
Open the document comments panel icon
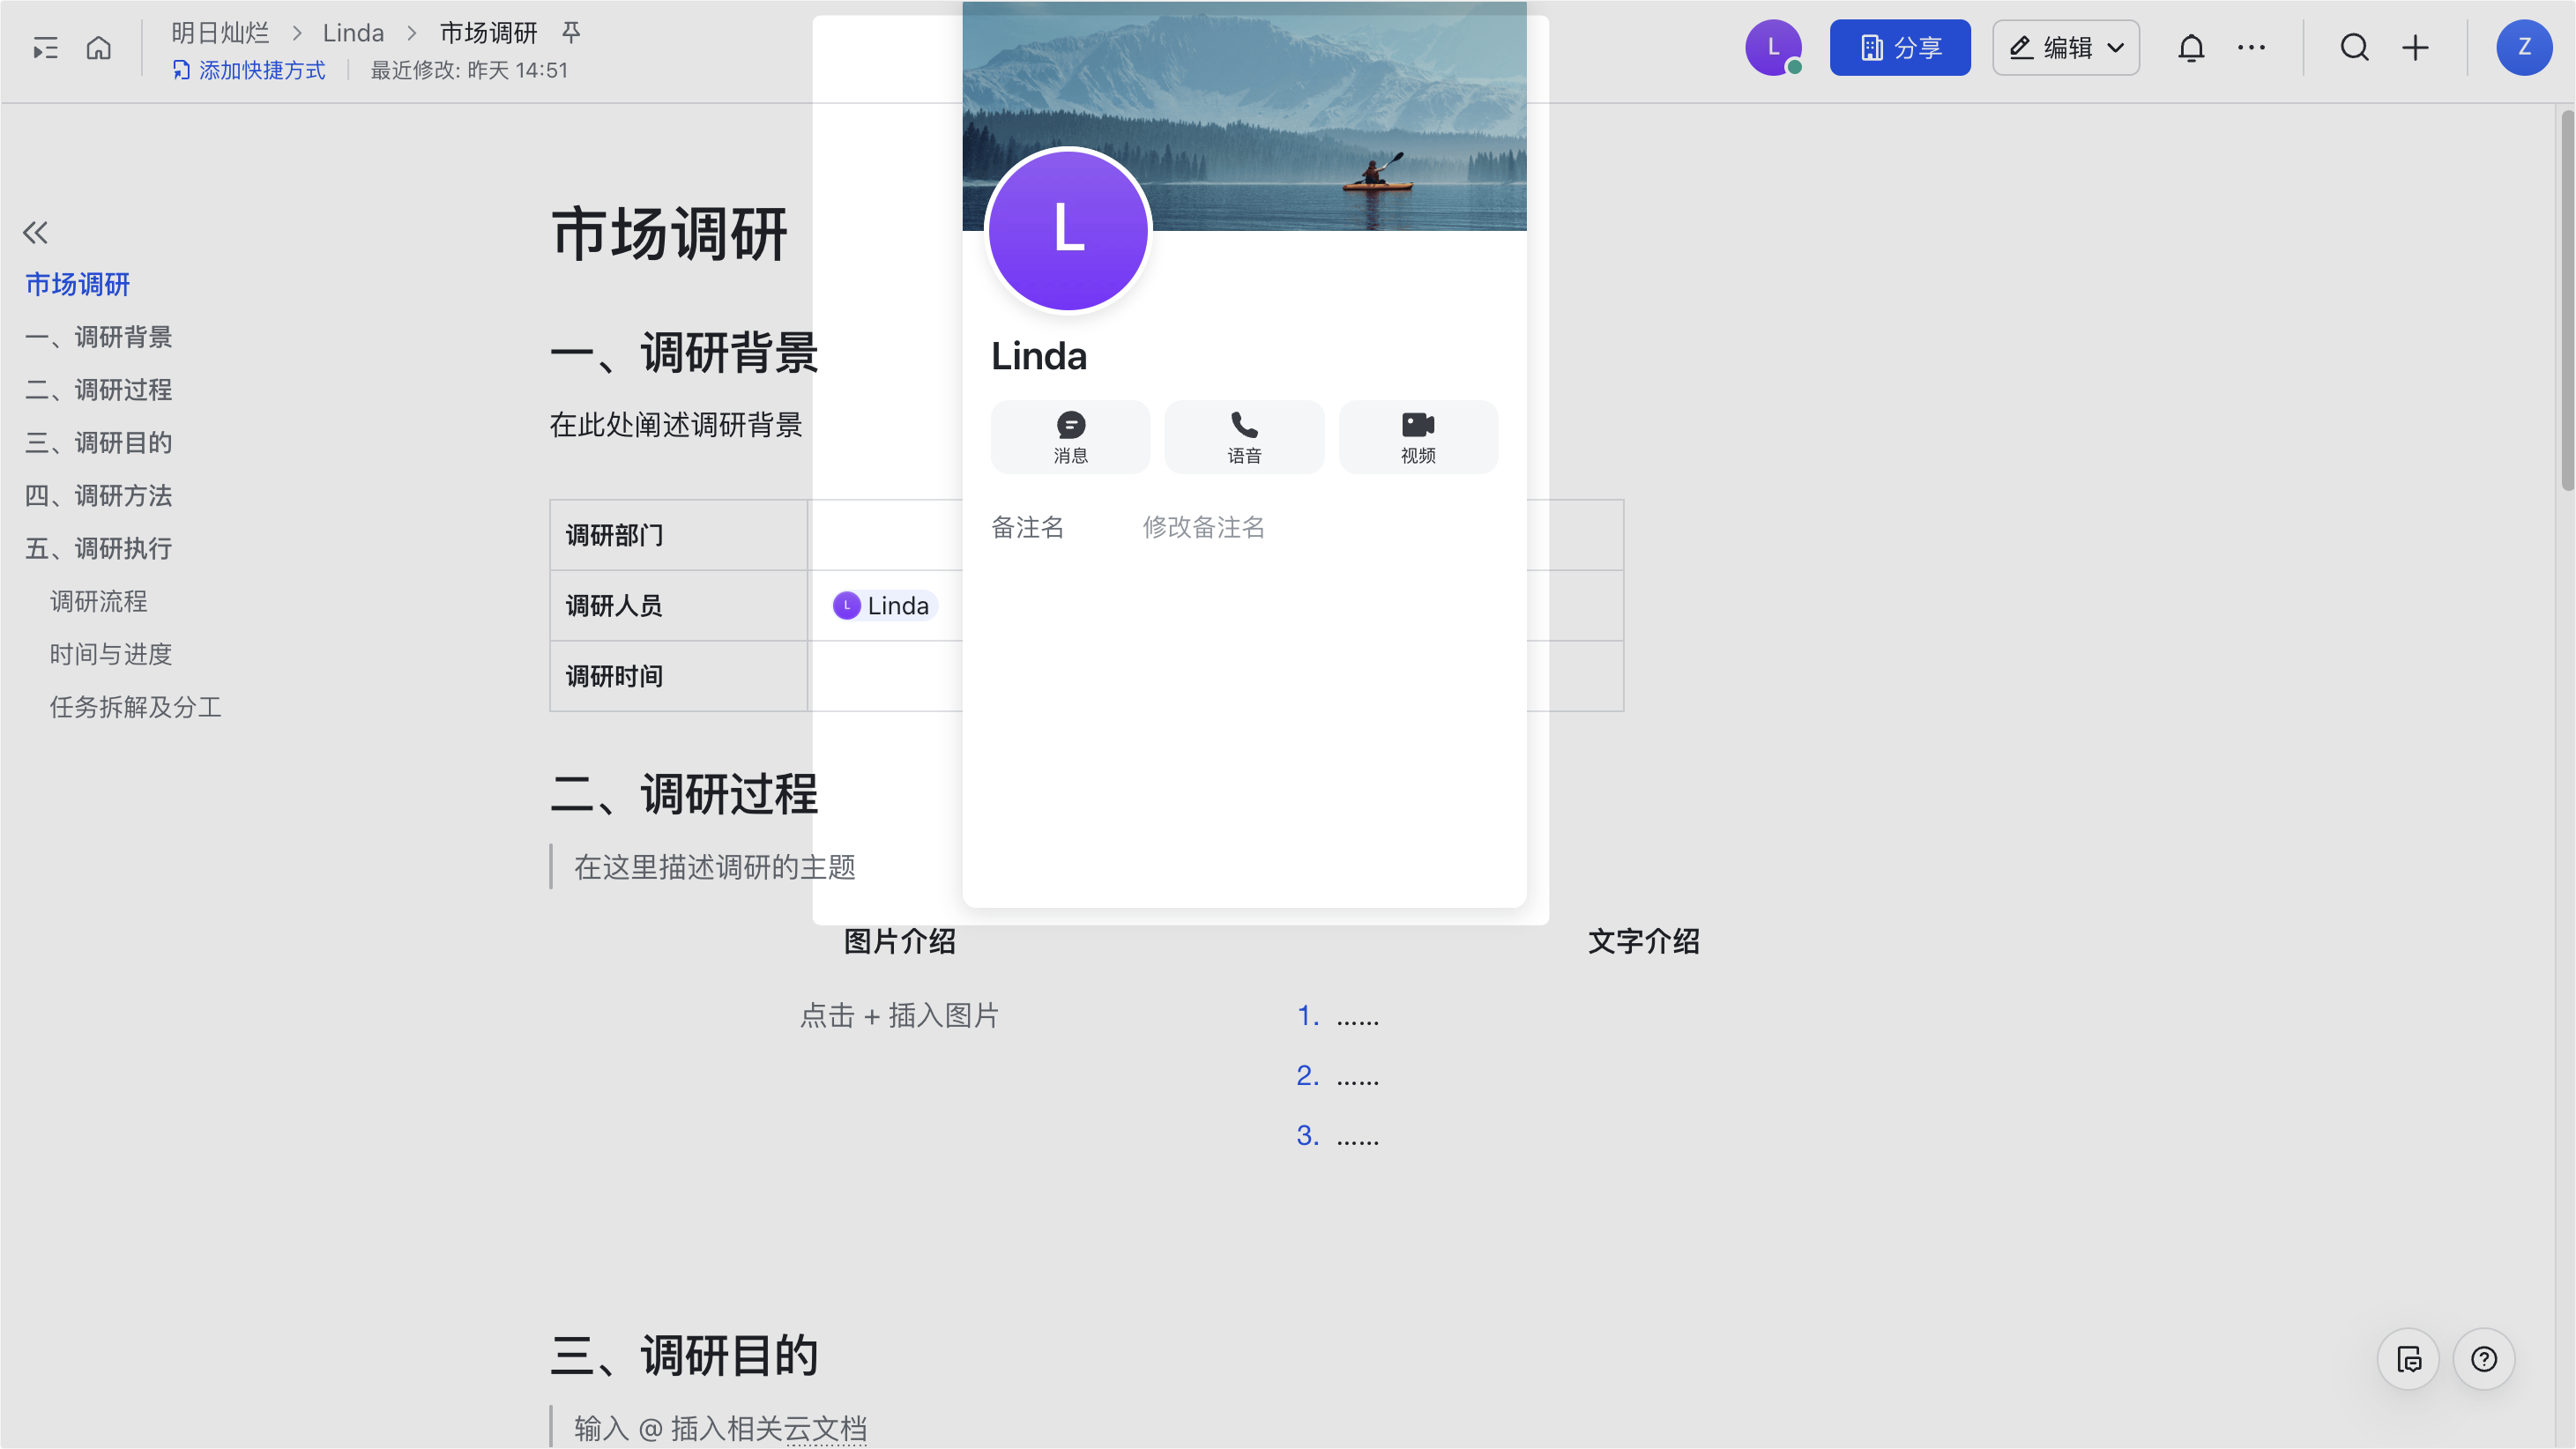tap(2408, 1360)
